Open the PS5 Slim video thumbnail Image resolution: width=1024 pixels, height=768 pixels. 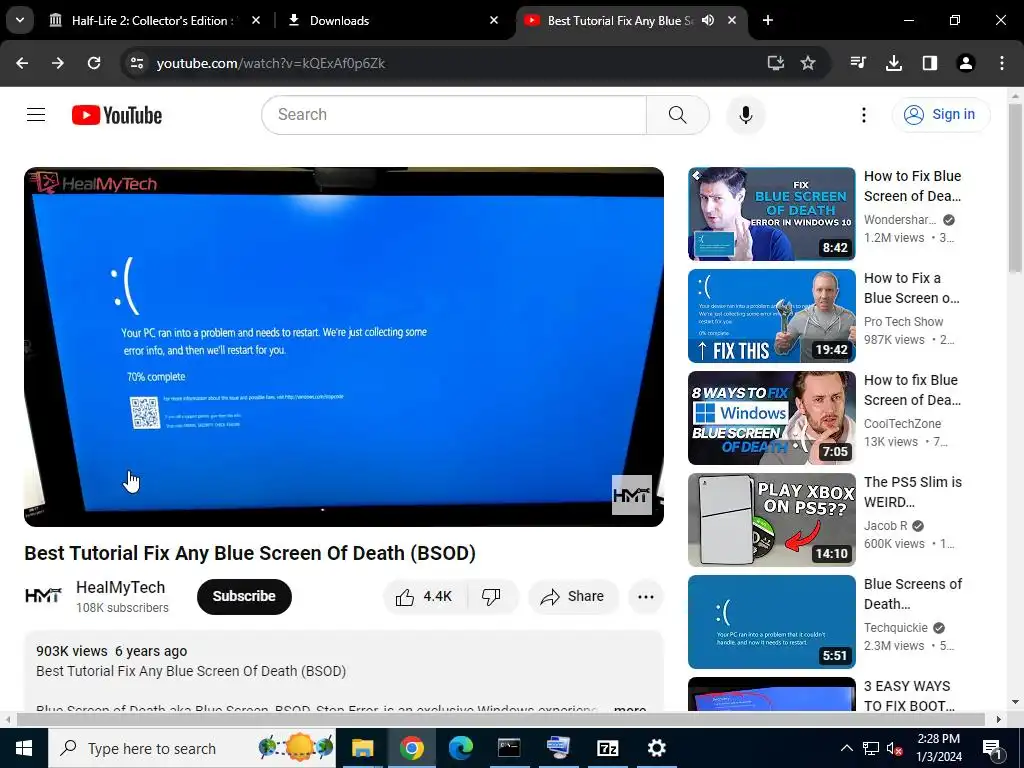tap(771, 519)
